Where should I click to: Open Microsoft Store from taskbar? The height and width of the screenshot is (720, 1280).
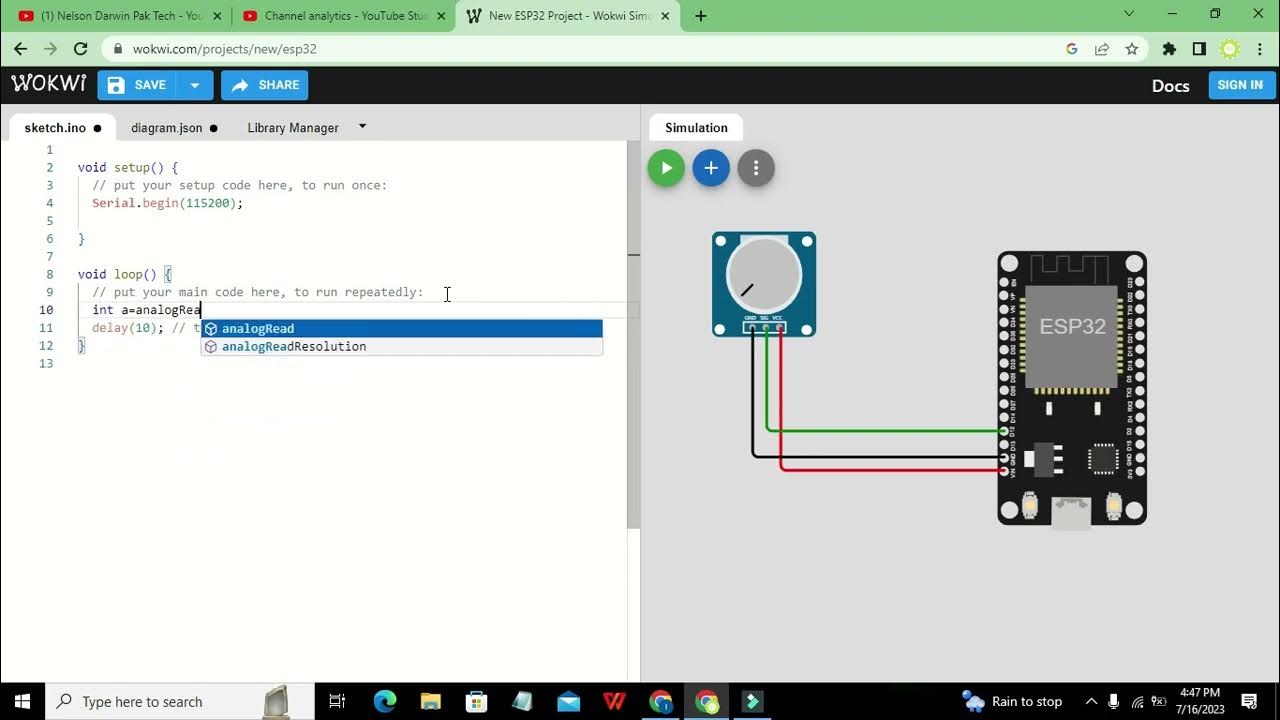point(477,701)
